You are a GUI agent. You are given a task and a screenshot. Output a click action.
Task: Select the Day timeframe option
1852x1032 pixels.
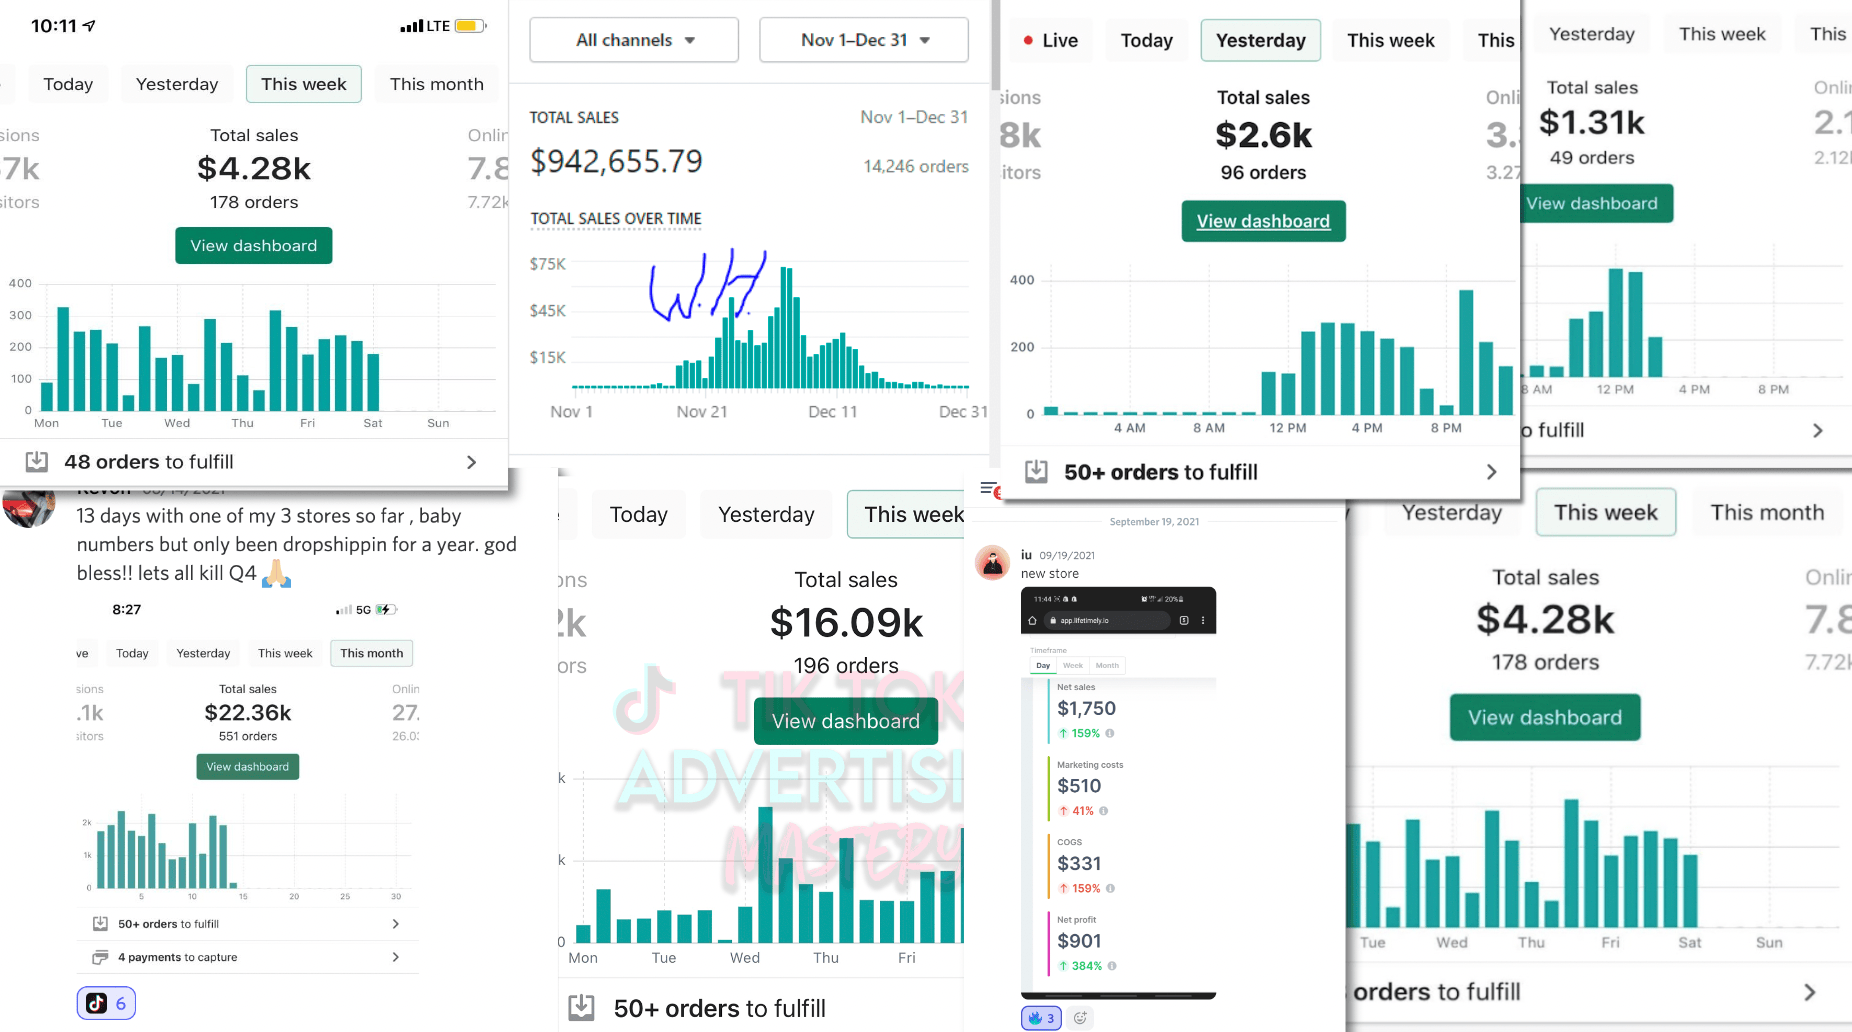click(x=1043, y=665)
